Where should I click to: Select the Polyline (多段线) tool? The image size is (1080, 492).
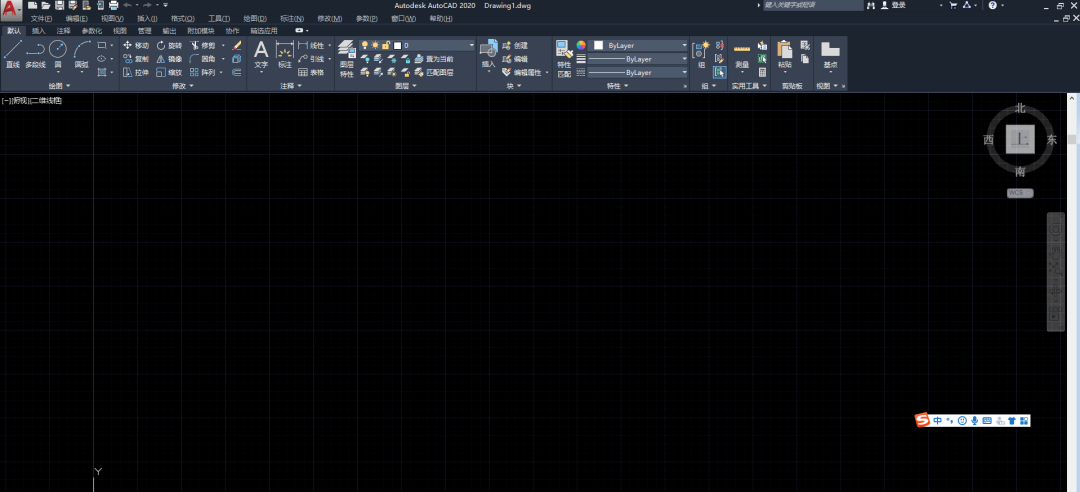(x=36, y=52)
